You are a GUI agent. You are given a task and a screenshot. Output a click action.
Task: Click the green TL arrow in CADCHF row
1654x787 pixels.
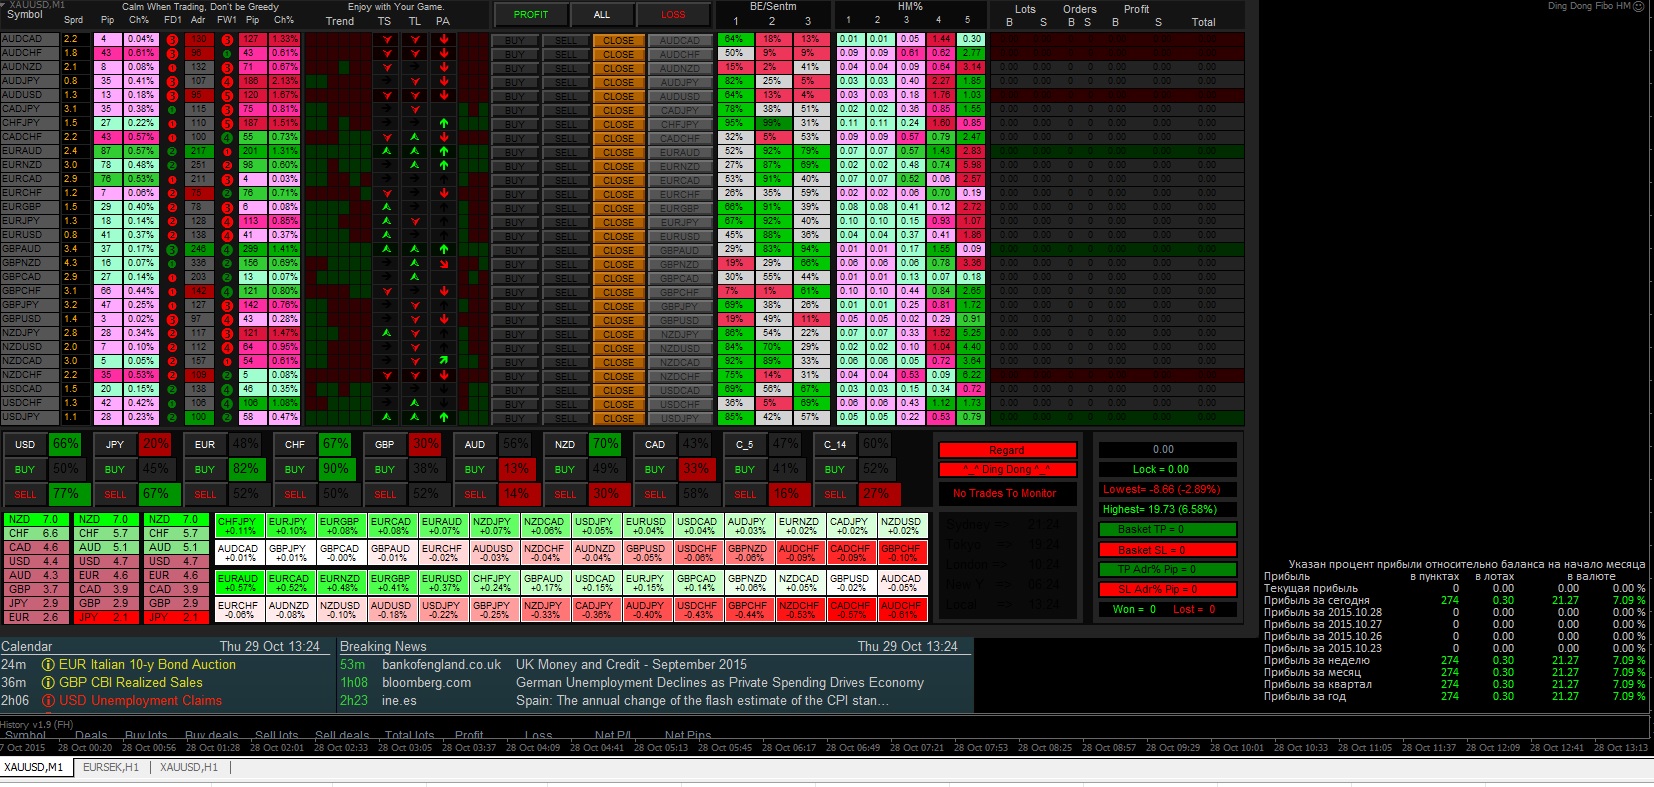click(x=415, y=138)
